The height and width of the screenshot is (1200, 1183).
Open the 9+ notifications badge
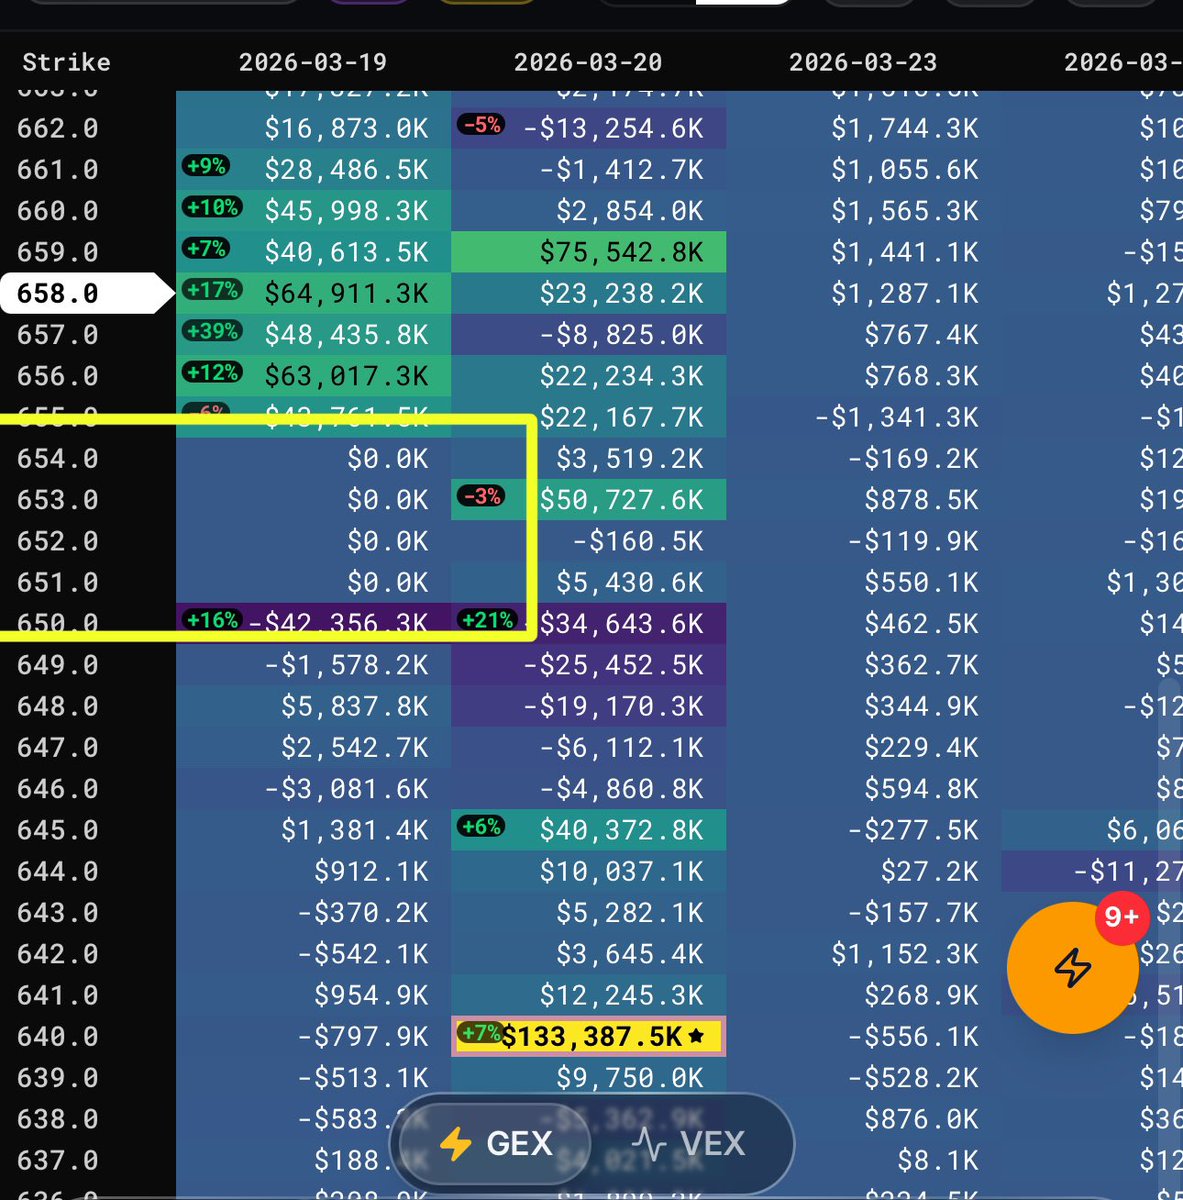tap(1121, 917)
